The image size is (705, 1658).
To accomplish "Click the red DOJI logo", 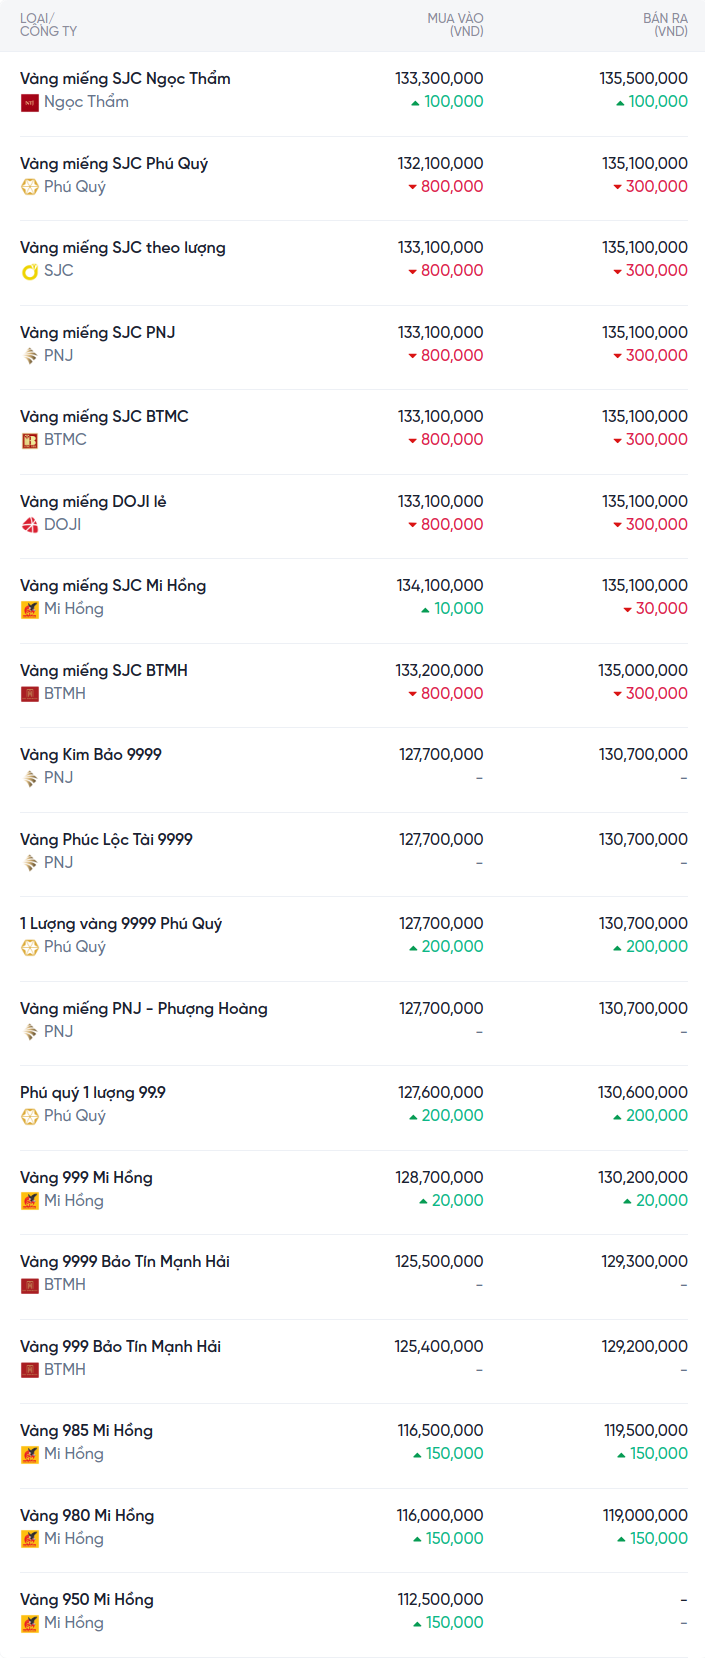I will click(30, 525).
